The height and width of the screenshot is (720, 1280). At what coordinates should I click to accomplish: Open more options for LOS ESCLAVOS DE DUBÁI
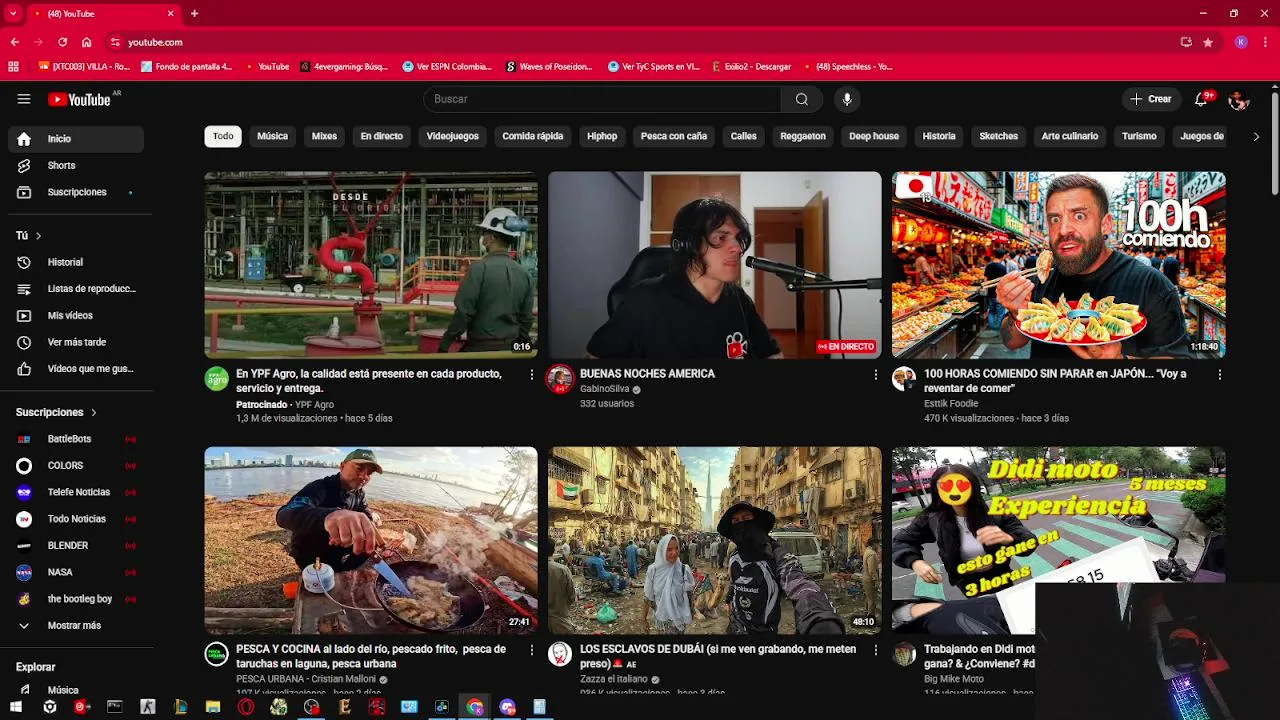point(875,650)
